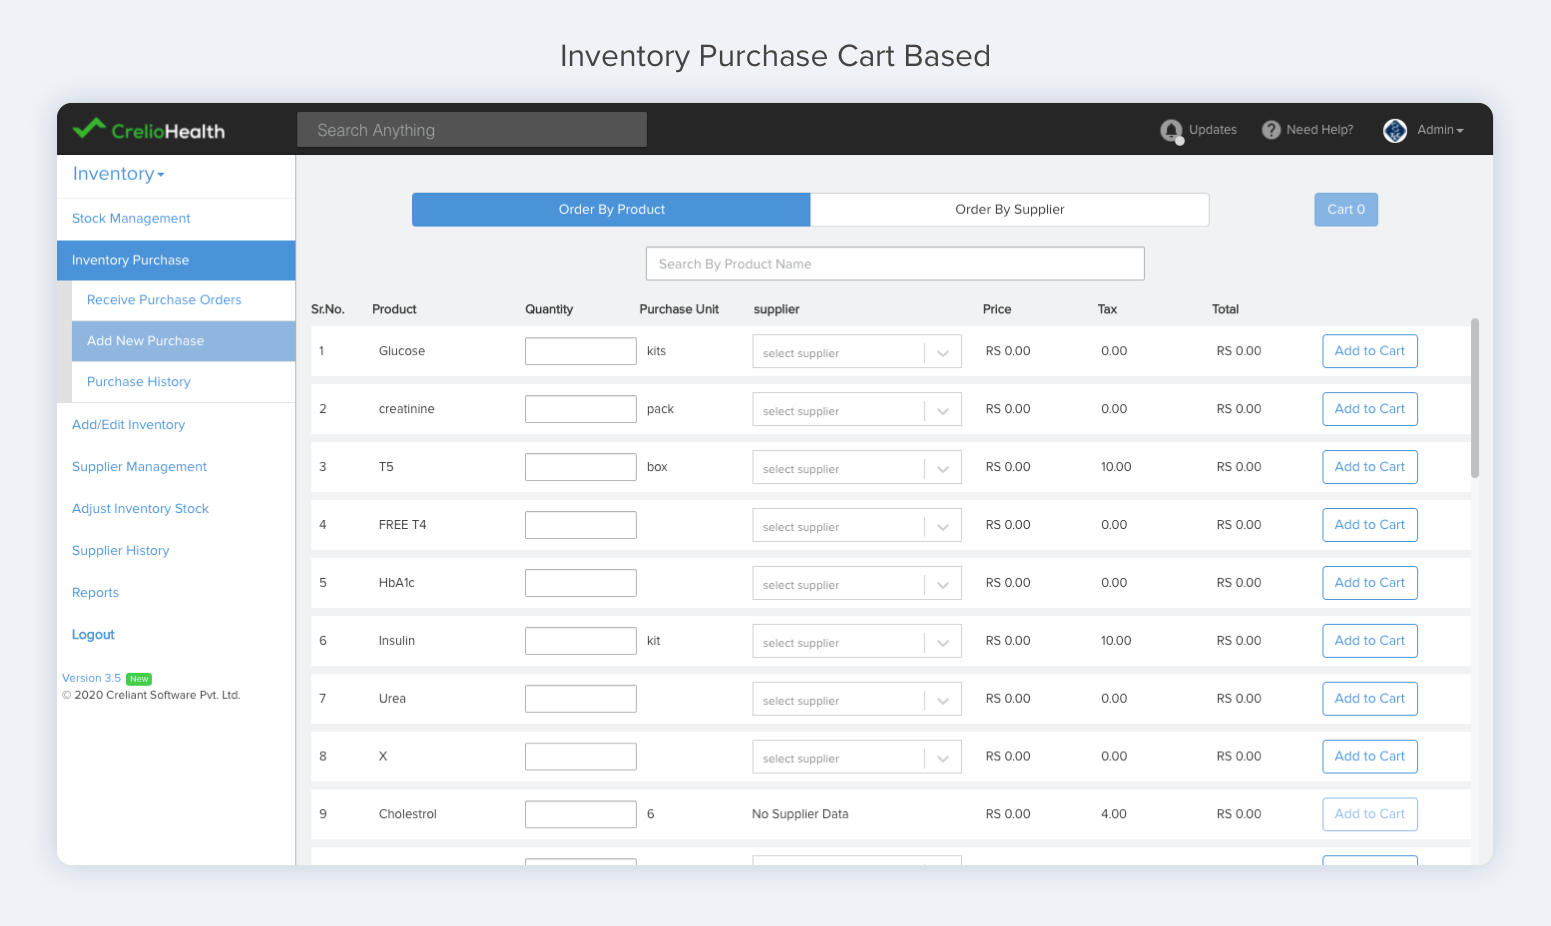The height and width of the screenshot is (926, 1551).
Task: Click the Cart 0 button
Action: coord(1345,209)
